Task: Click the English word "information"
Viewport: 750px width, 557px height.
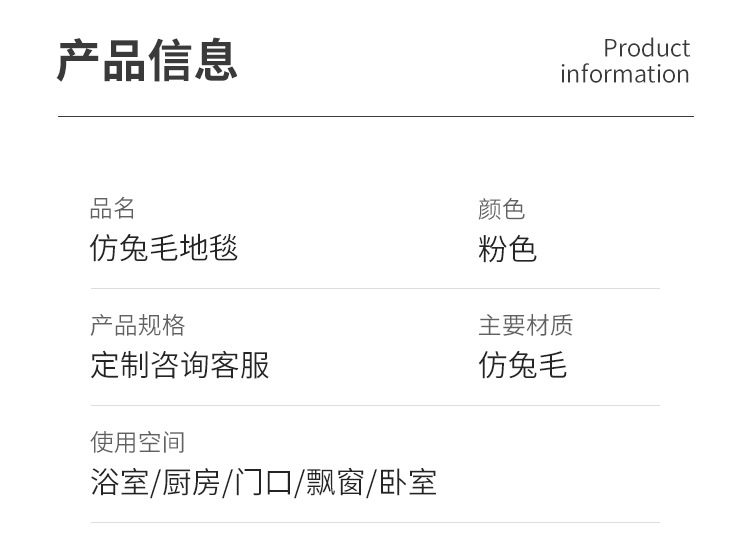Action: pyautogui.click(x=624, y=74)
